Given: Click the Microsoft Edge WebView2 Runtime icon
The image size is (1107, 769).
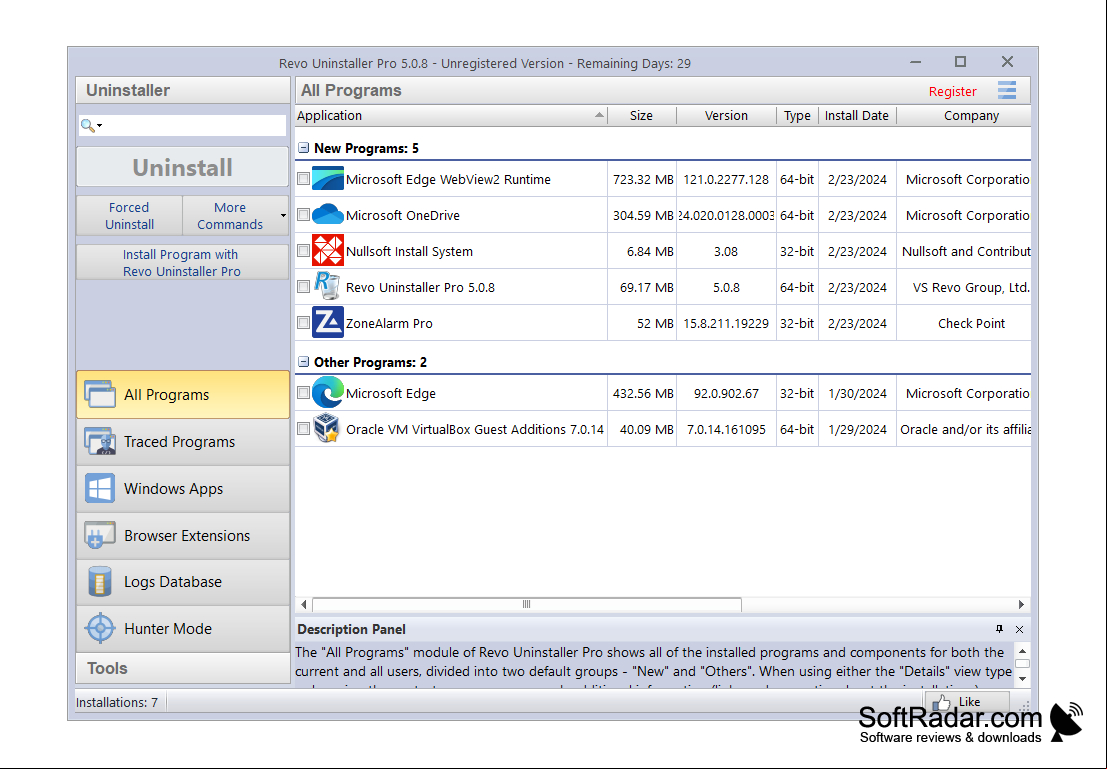Looking at the screenshot, I should click(328, 179).
